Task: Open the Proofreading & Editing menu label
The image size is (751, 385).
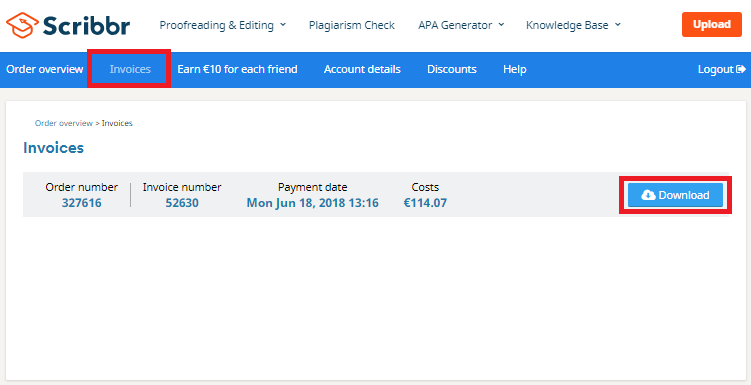Action: [216, 25]
